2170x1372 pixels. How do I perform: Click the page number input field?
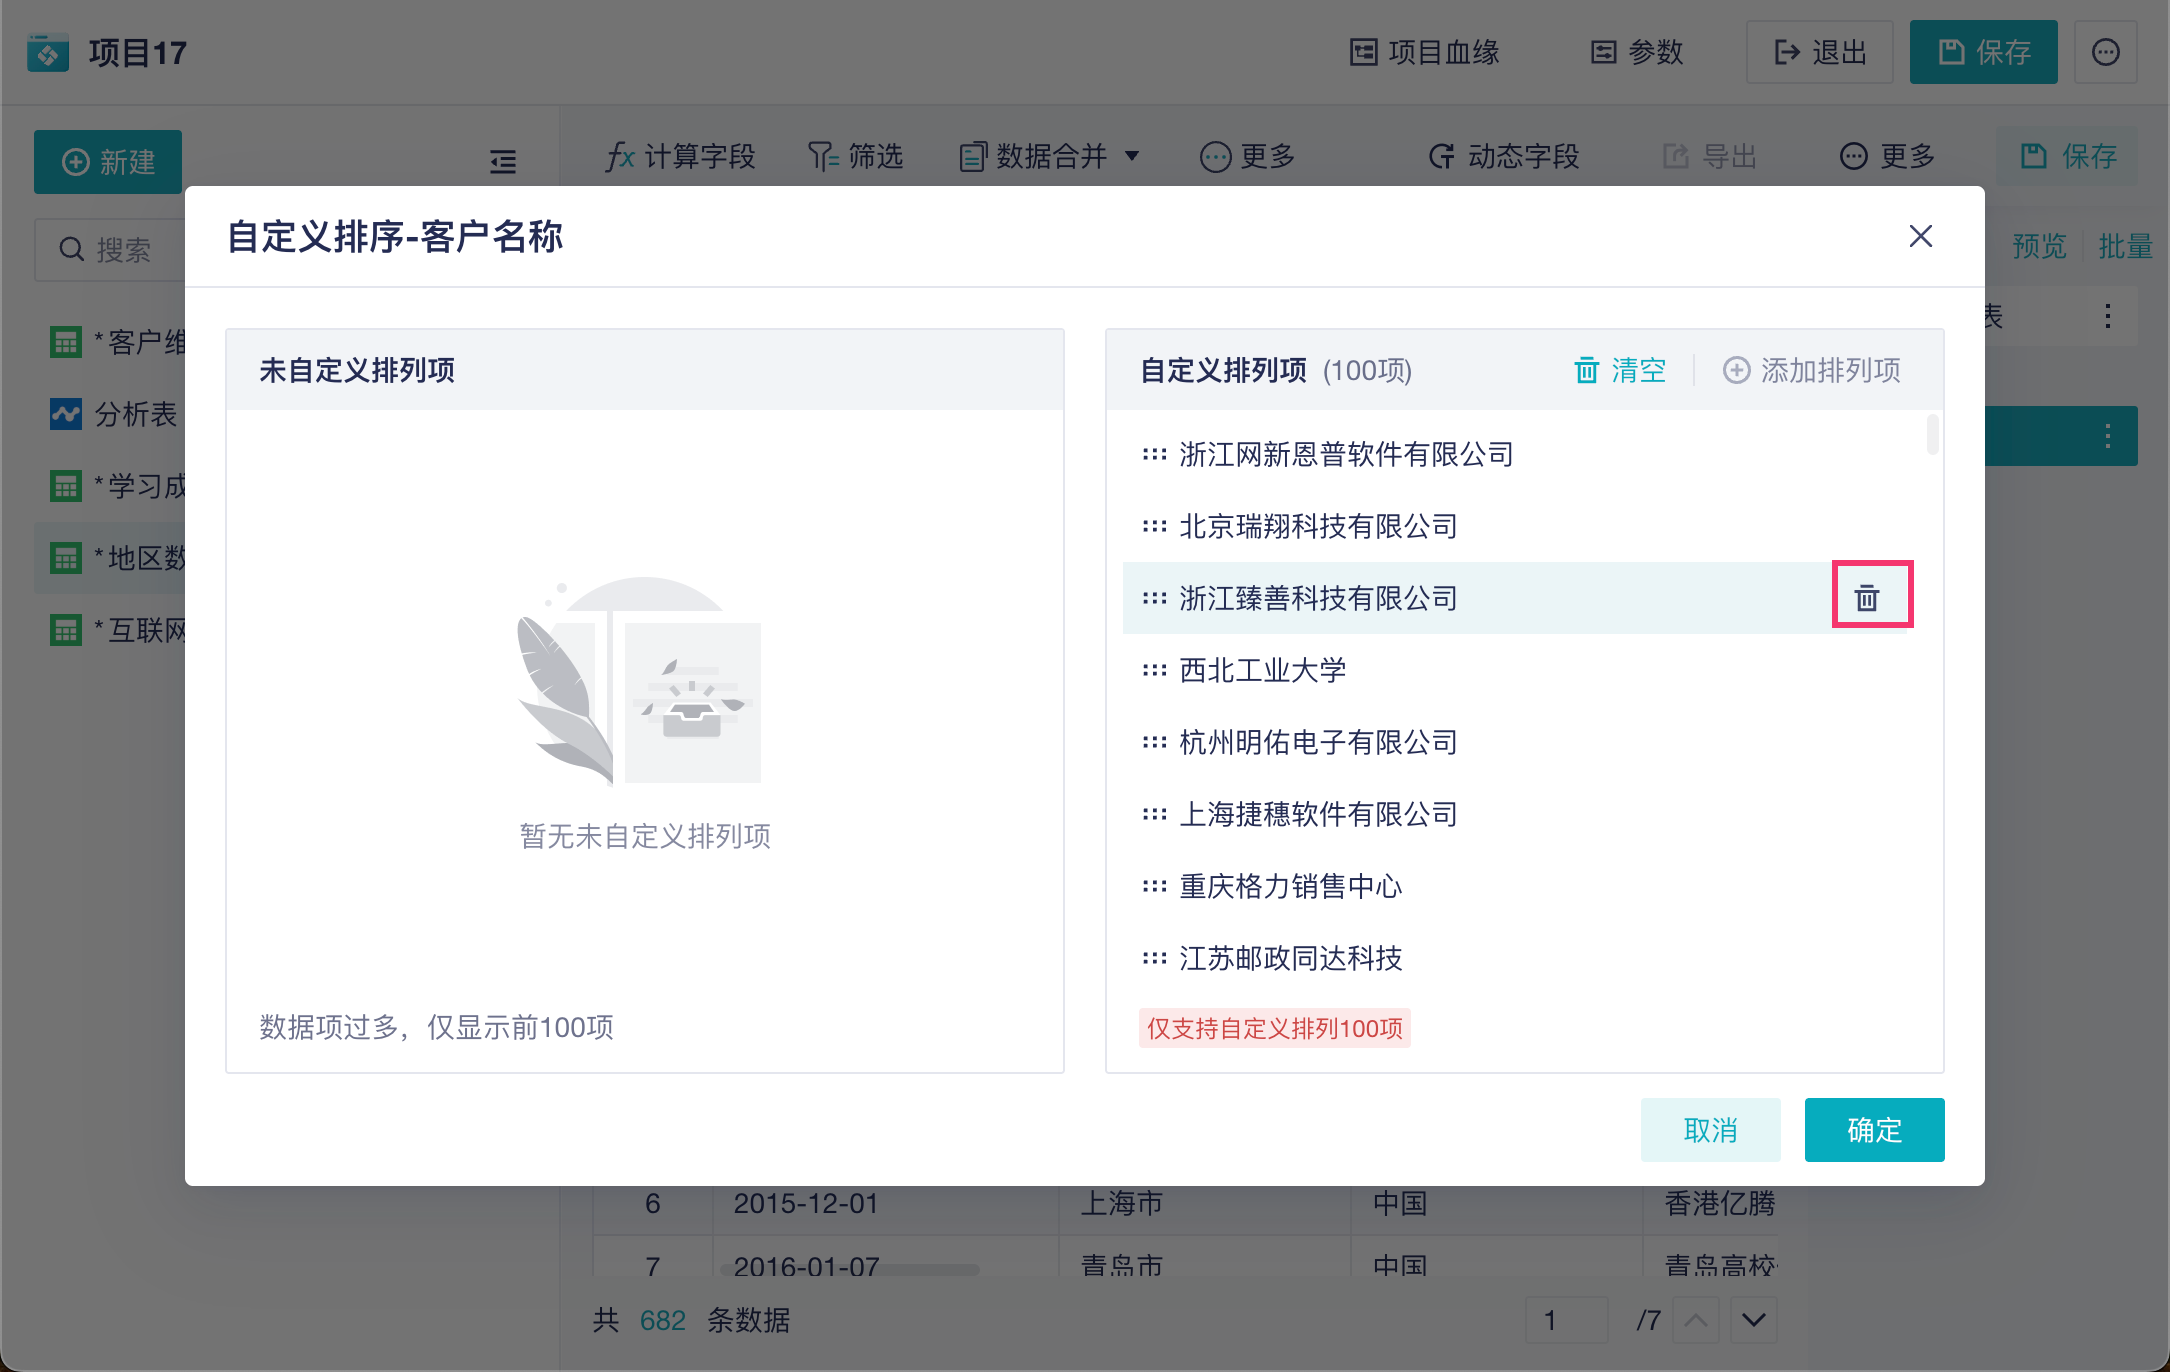[x=1566, y=1320]
